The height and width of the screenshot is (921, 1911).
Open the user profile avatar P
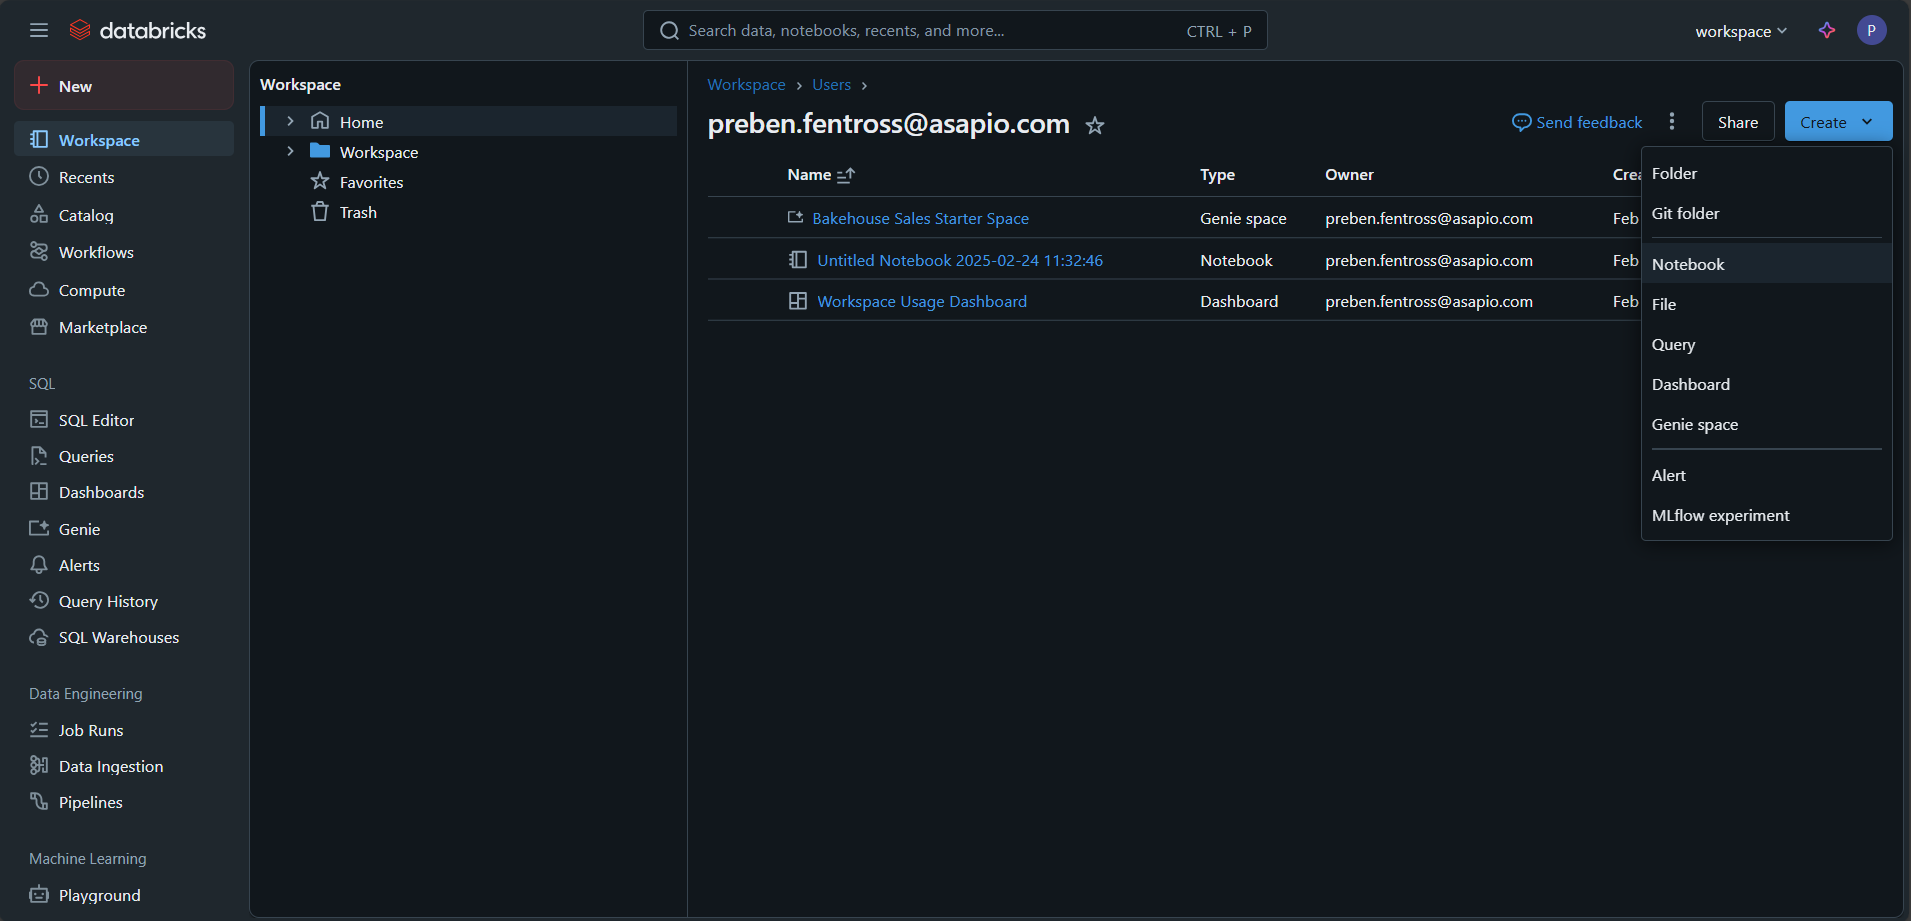(x=1871, y=30)
